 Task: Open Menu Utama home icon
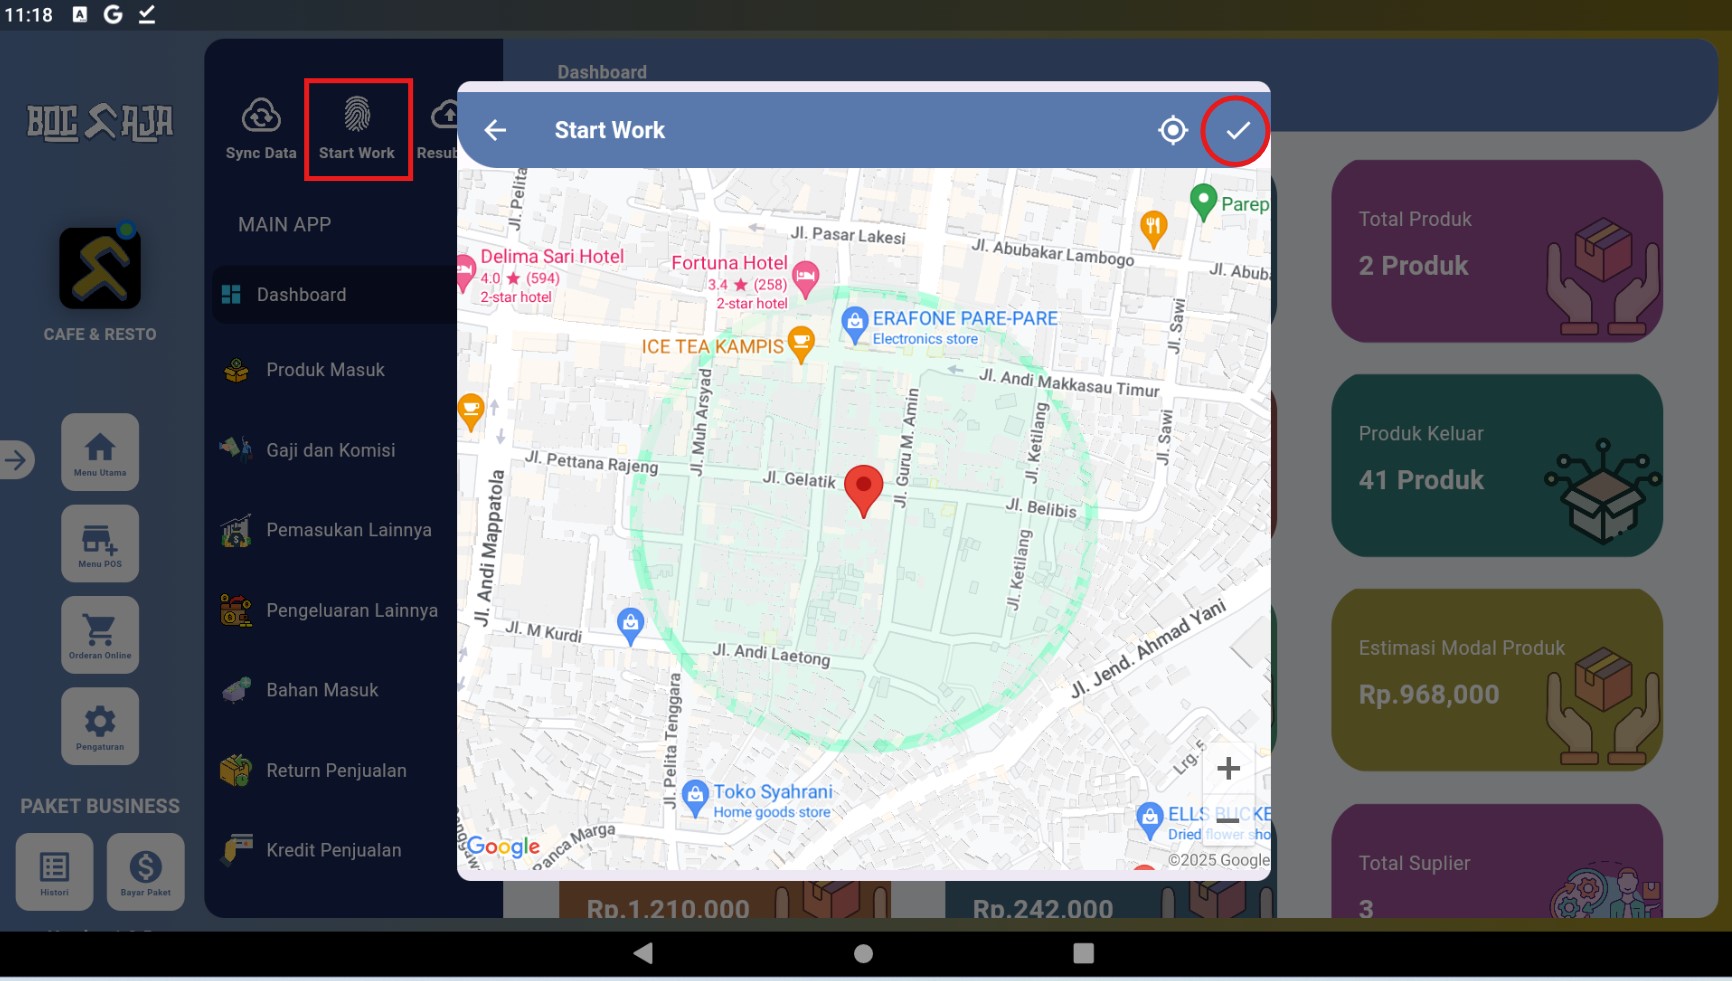[100, 452]
